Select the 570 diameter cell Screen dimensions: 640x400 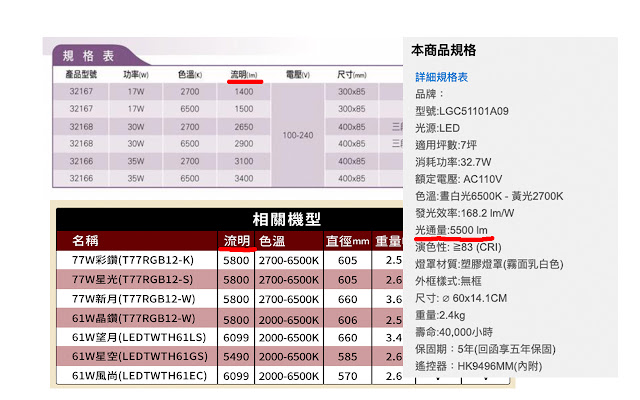click(347, 376)
